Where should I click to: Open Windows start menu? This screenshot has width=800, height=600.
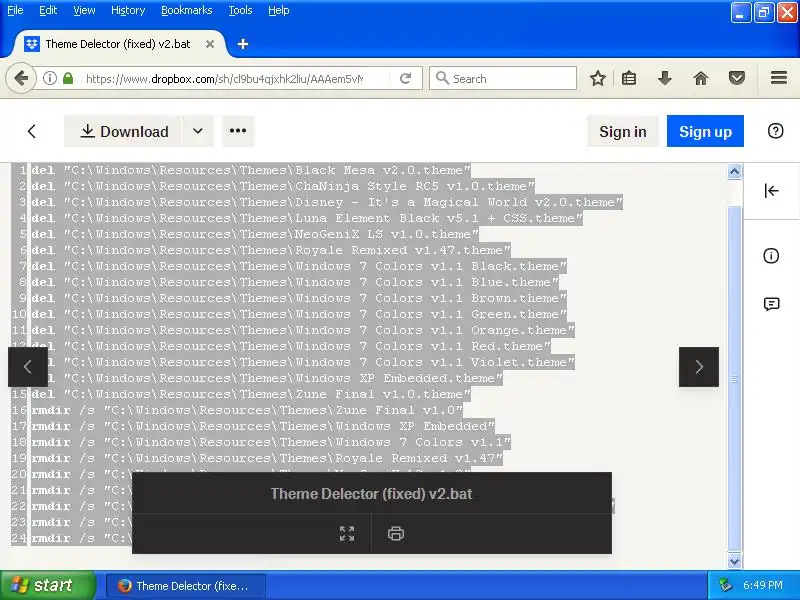click(x=47, y=585)
